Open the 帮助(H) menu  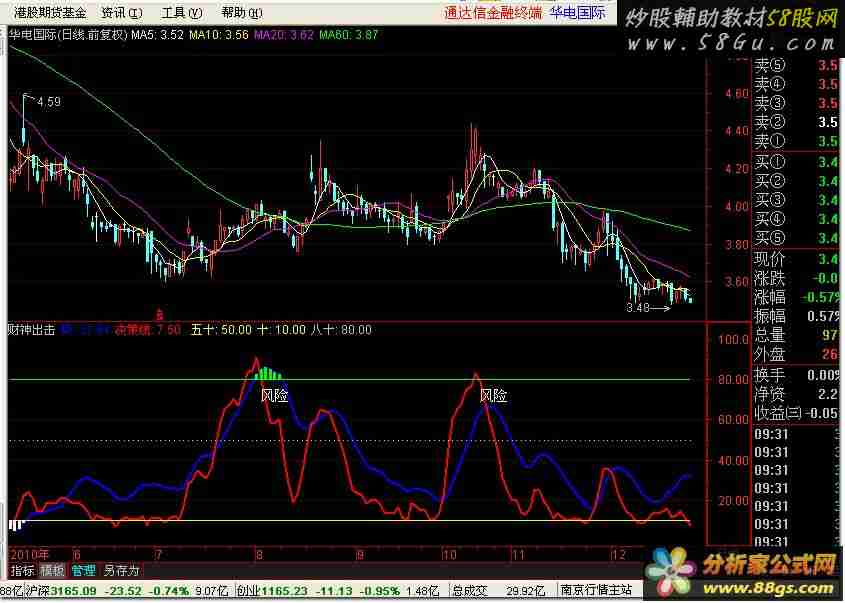[241, 12]
